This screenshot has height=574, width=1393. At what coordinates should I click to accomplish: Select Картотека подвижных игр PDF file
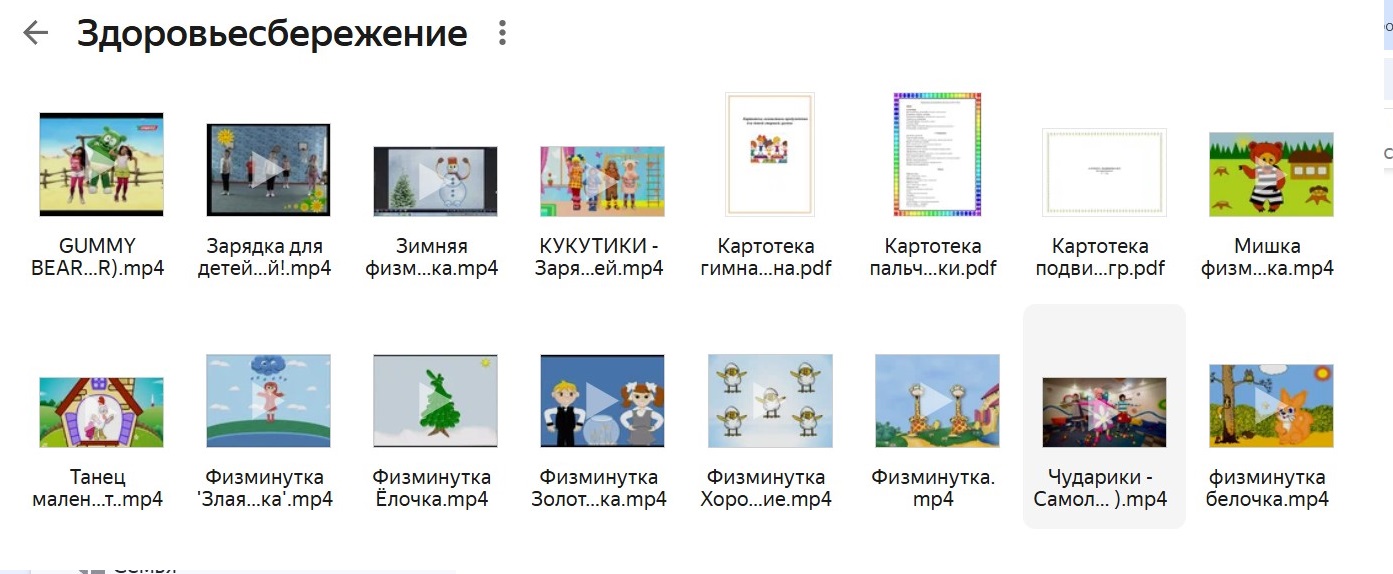(1103, 172)
